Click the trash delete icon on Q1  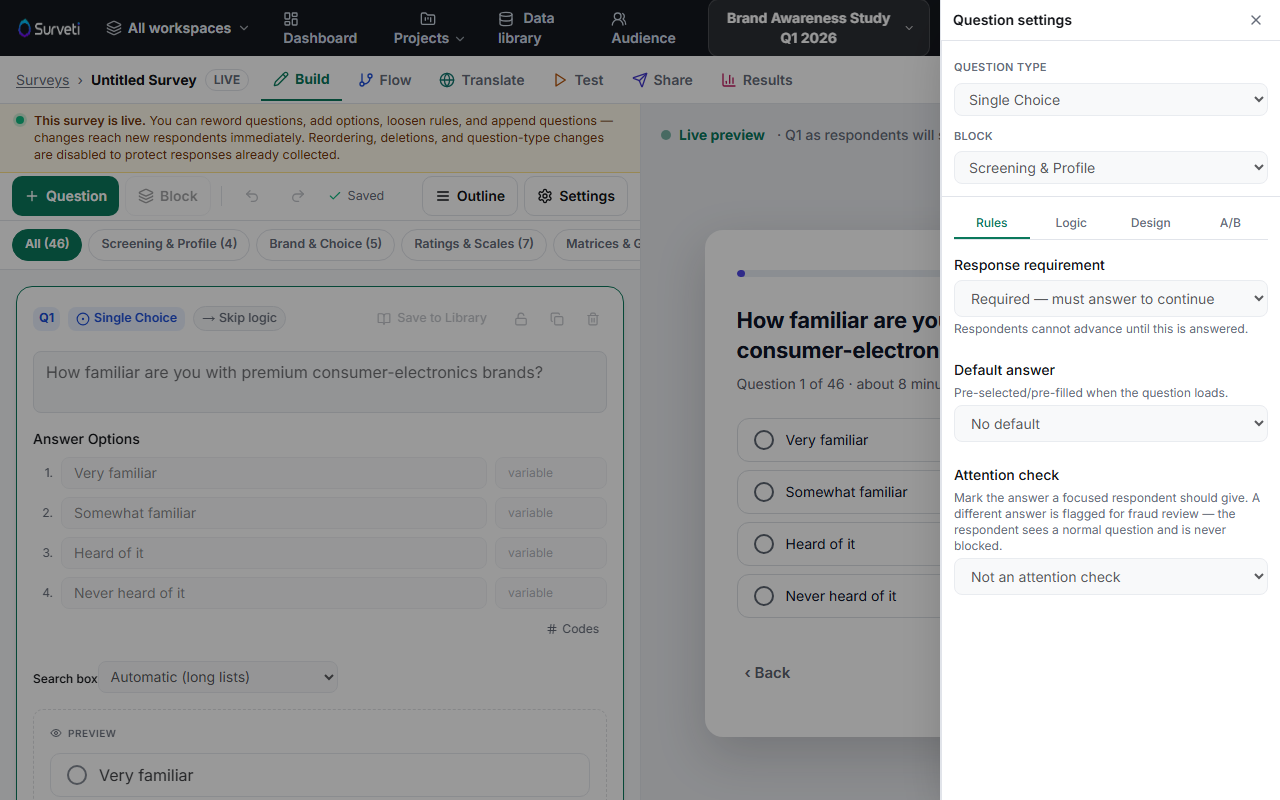(x=593, y=319)
